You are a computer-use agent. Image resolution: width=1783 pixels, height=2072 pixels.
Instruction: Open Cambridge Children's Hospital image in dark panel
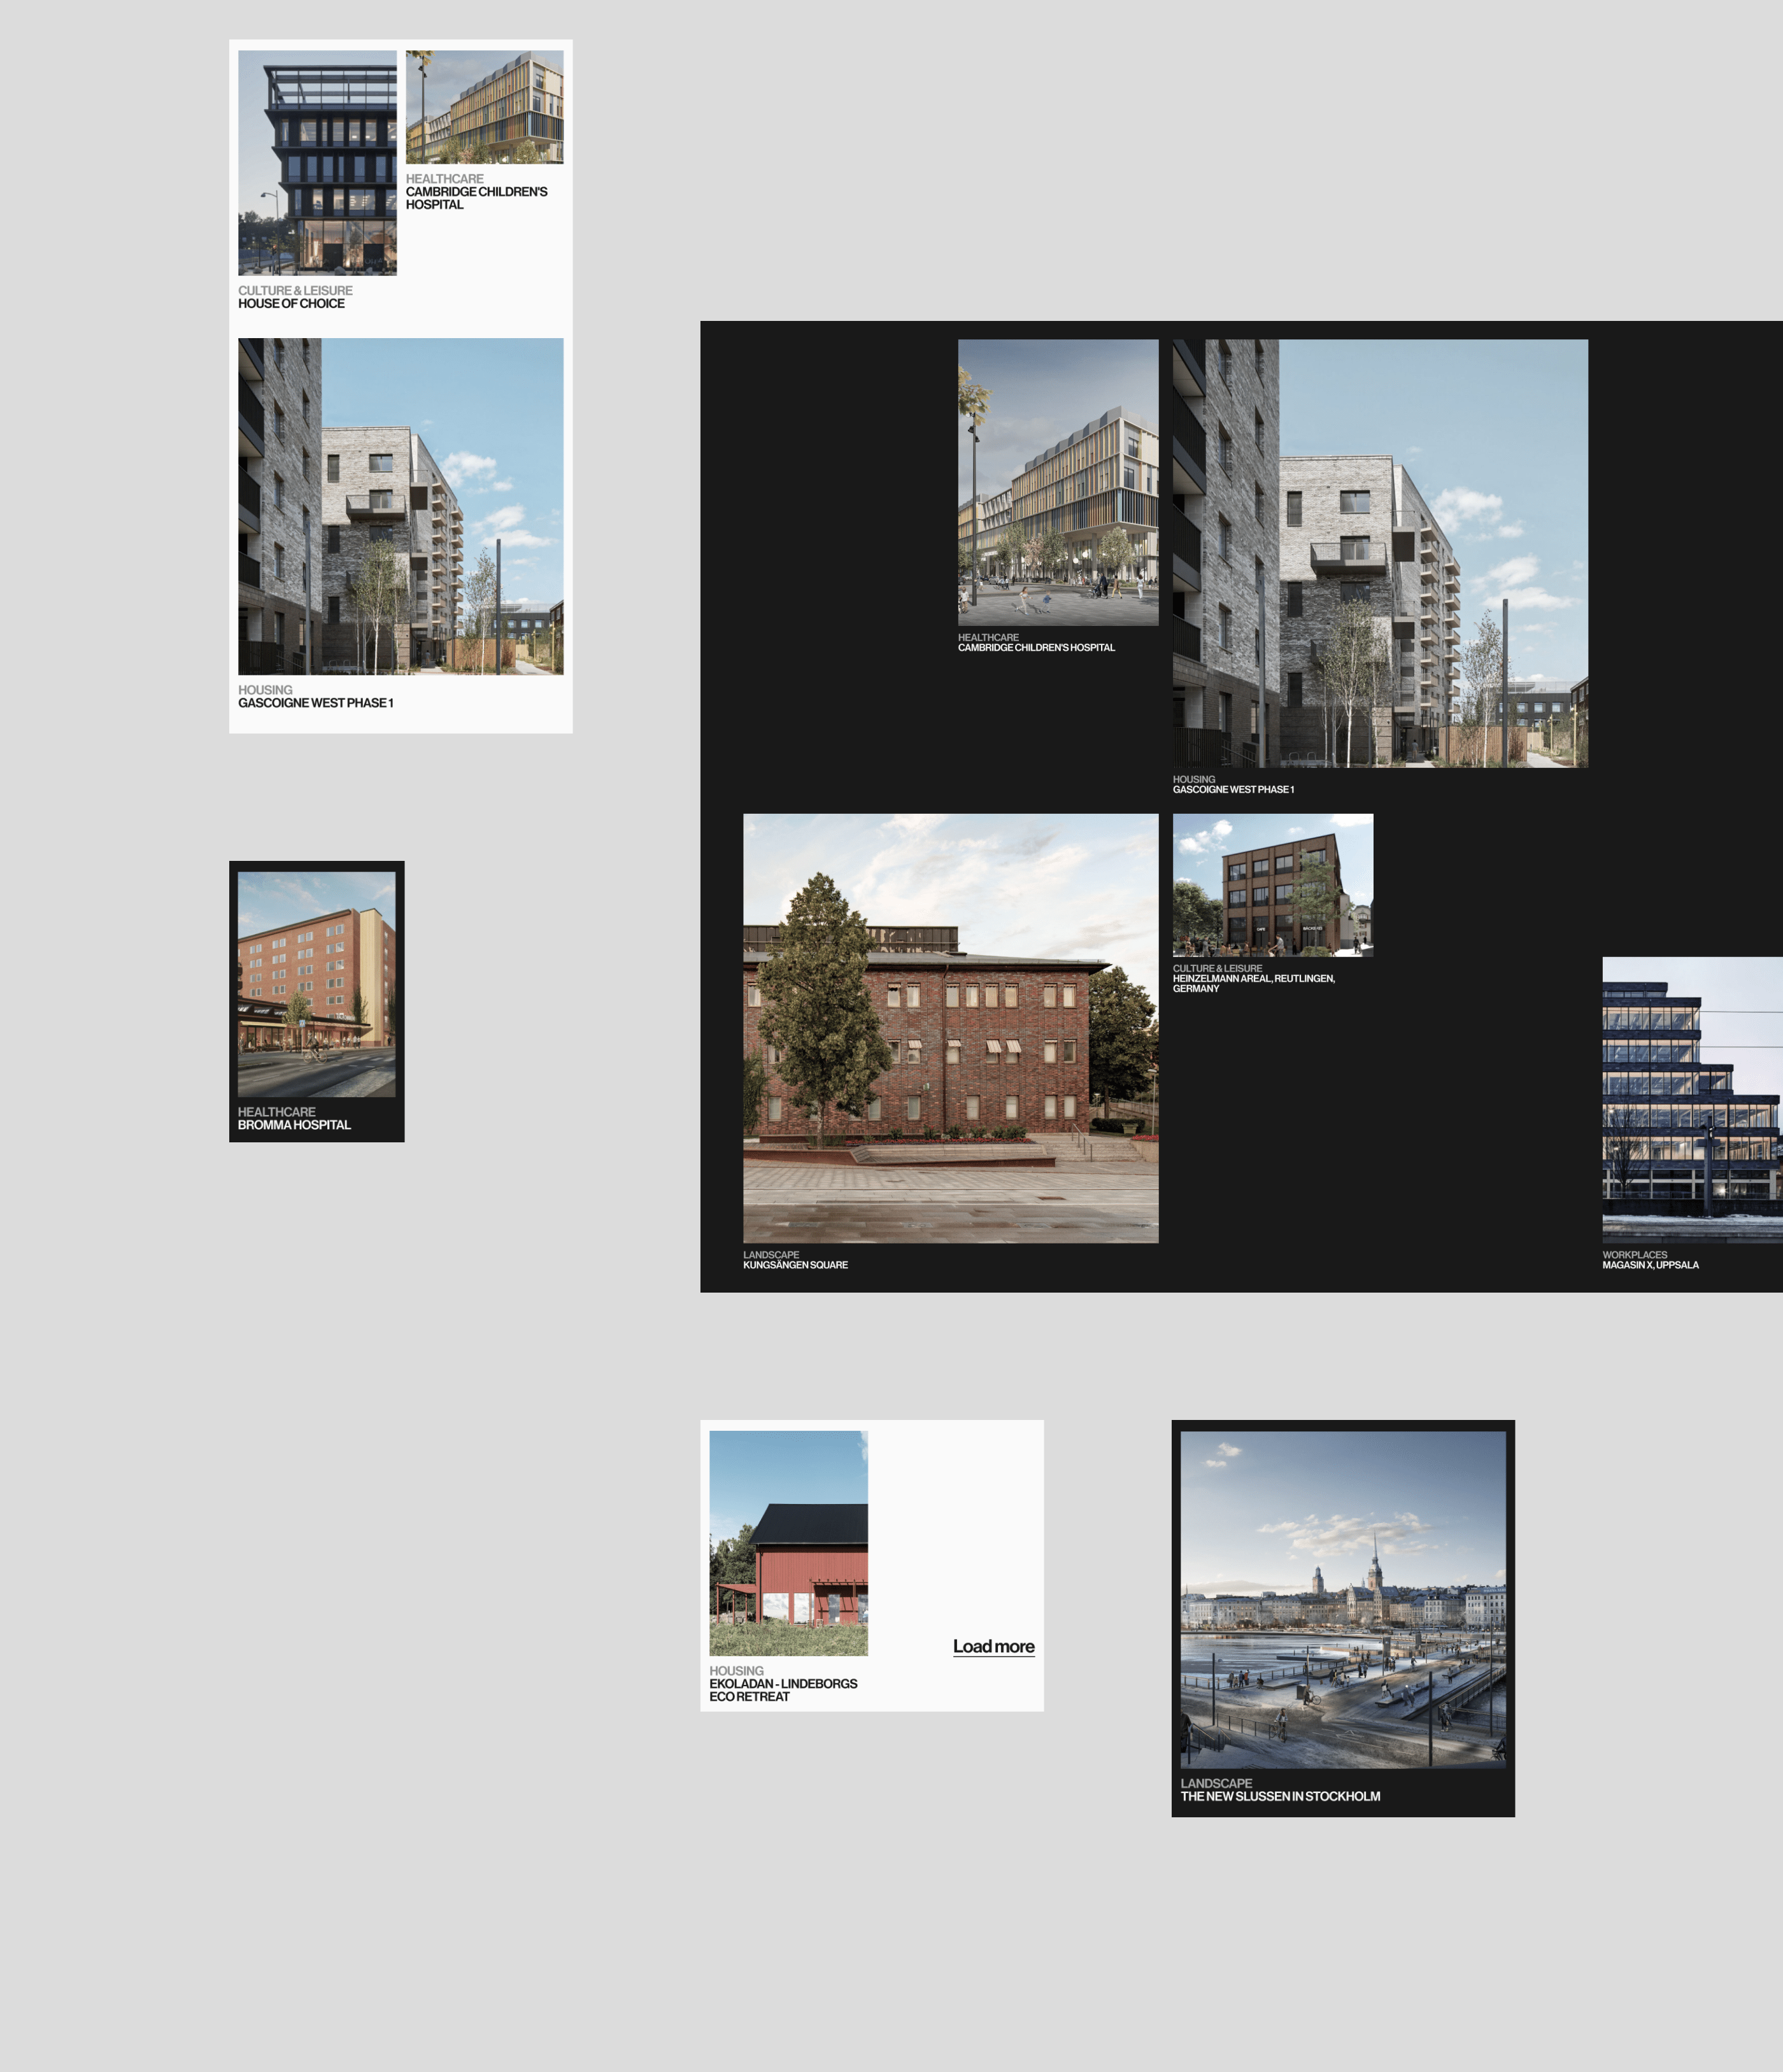1058,482
